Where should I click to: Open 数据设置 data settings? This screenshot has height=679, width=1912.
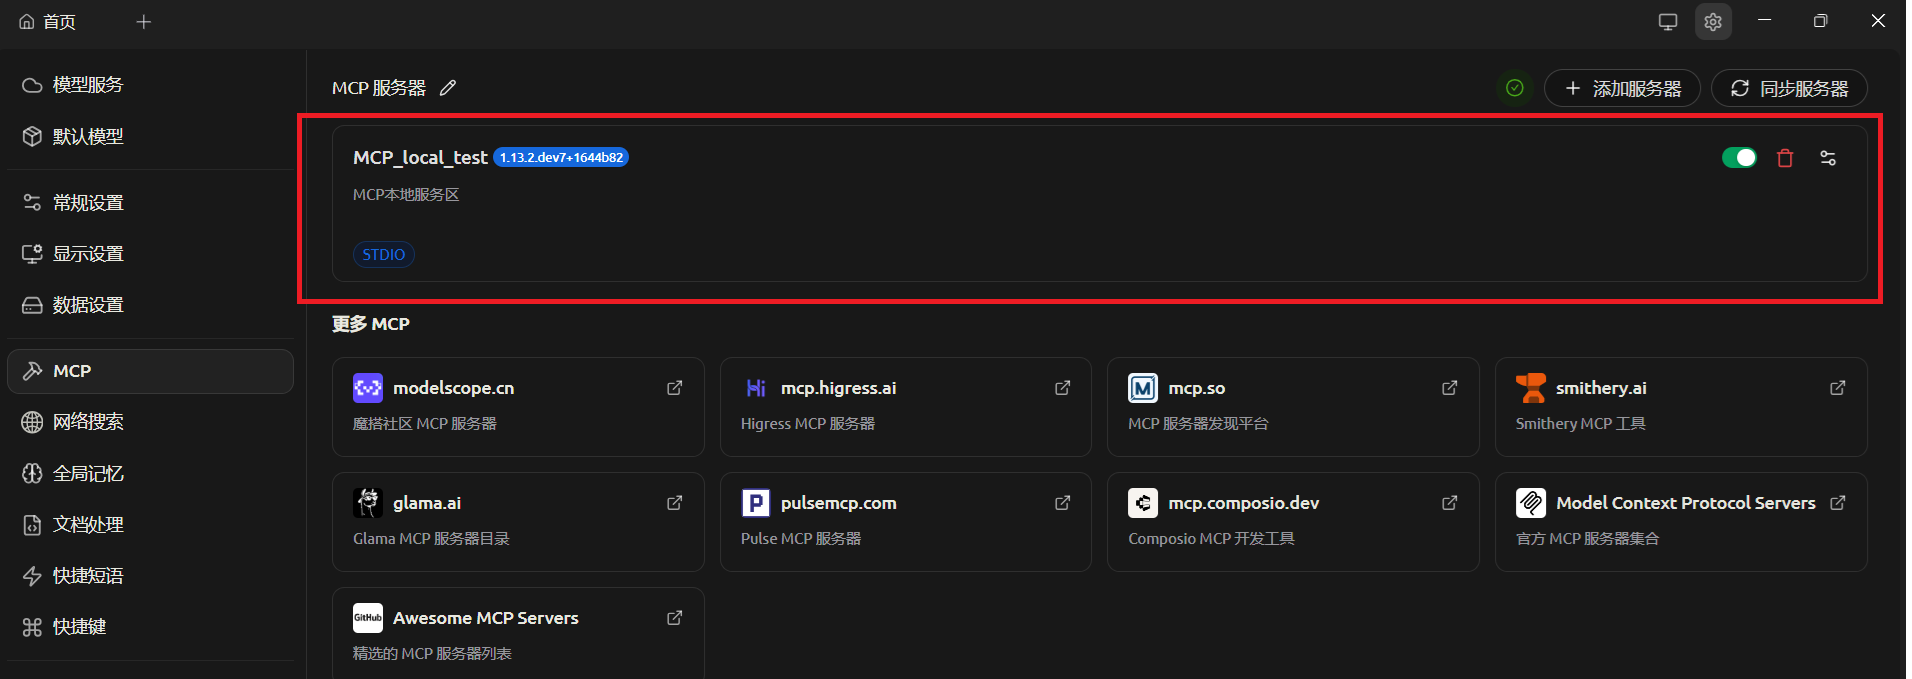pos(150,305)
